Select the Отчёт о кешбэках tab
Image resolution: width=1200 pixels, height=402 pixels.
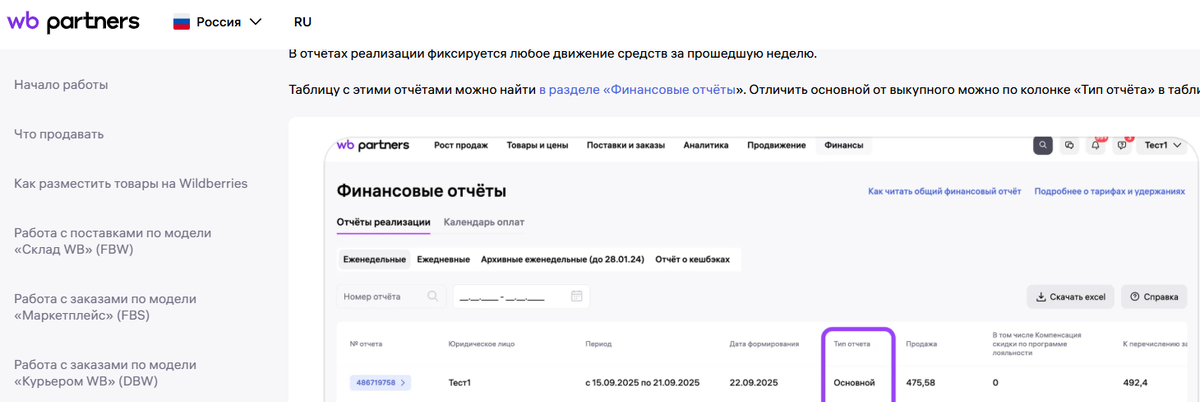click(x=692, y=259)
